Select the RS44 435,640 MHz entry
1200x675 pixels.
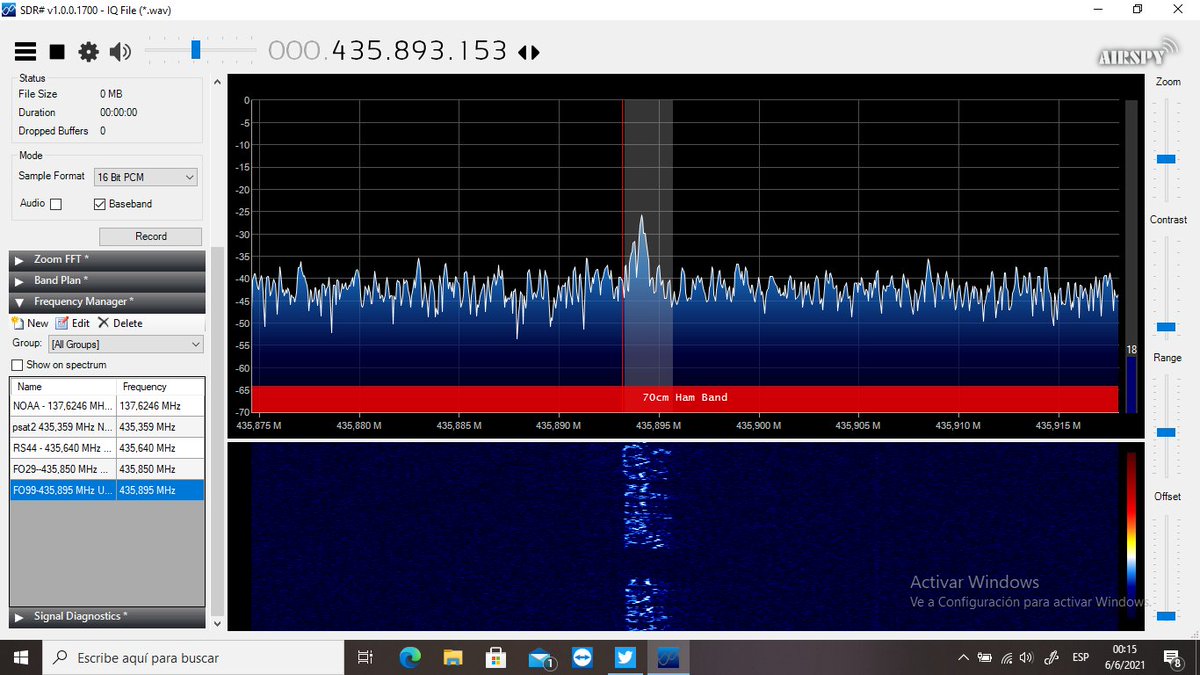(107, 448)
